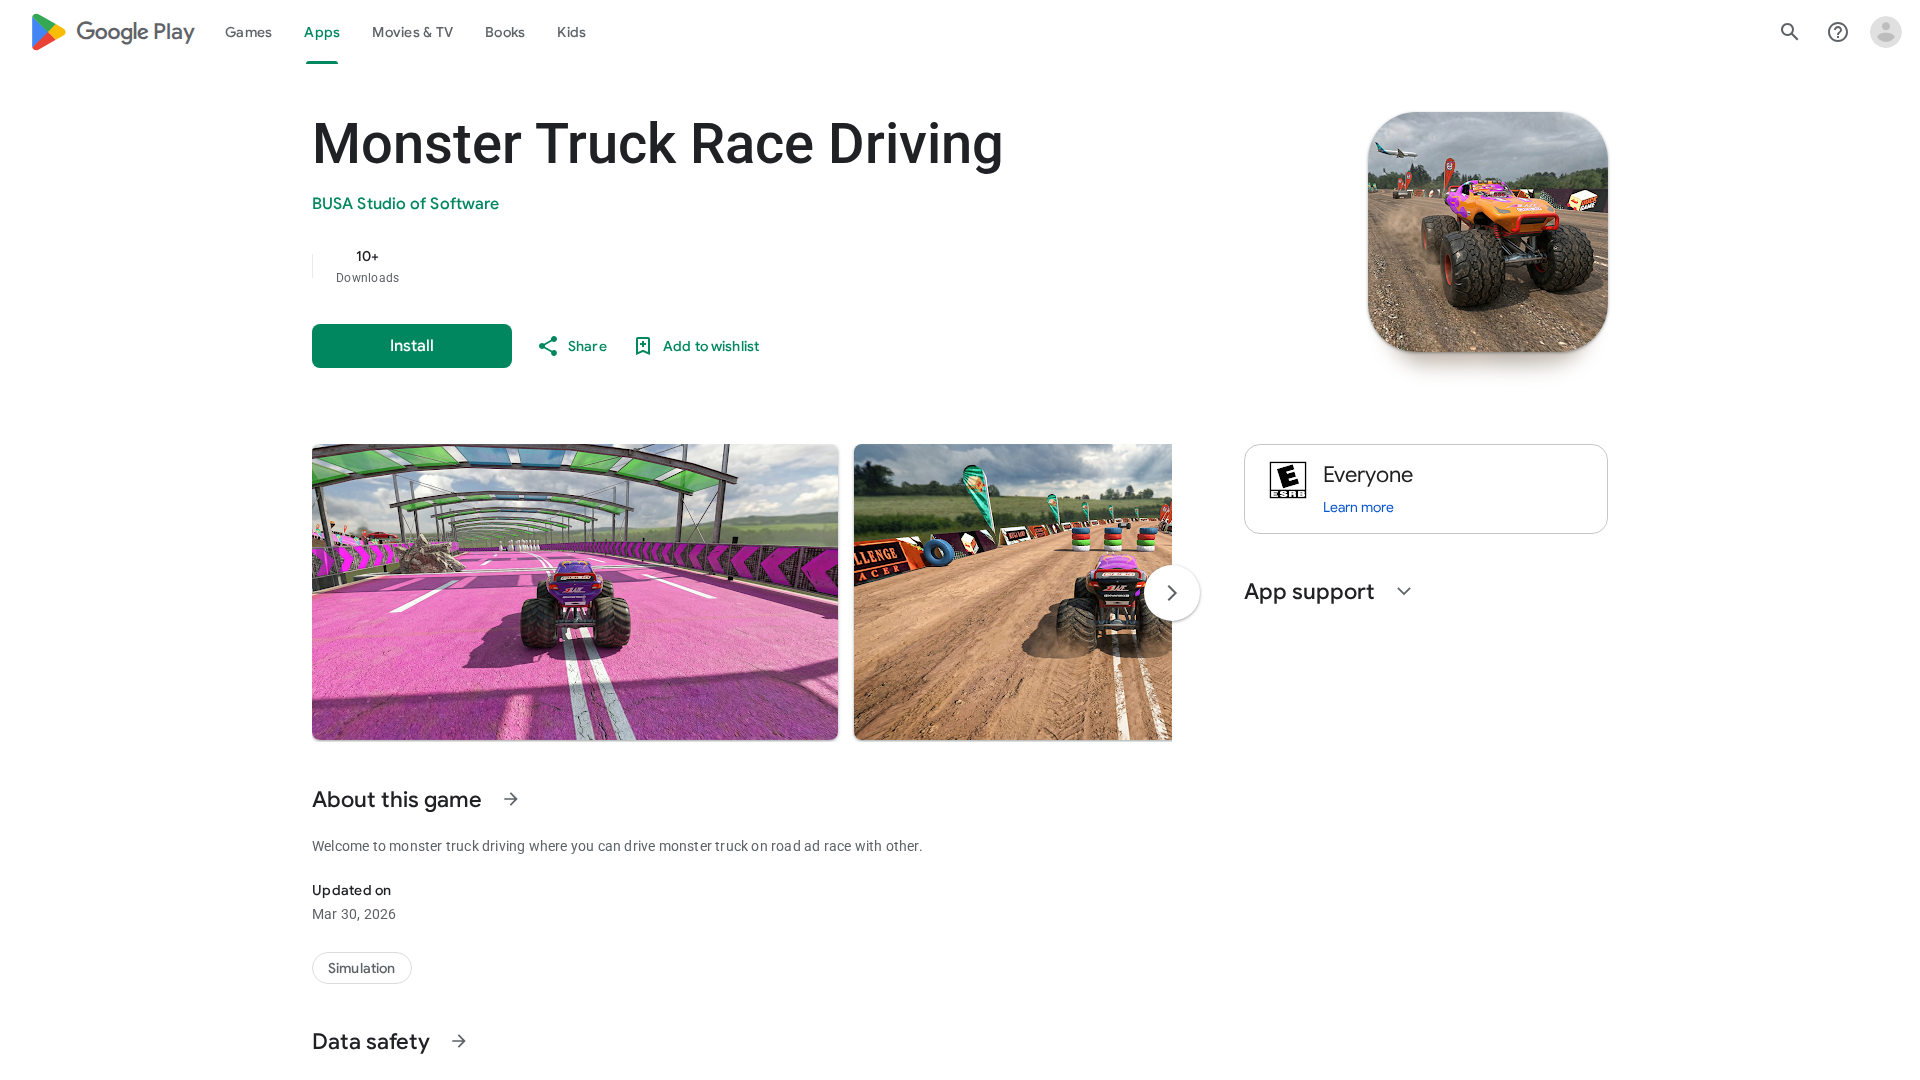Follow the Learn more rating link
The width and height of the screenshot is (1920, 1080).
(1358, 507)
